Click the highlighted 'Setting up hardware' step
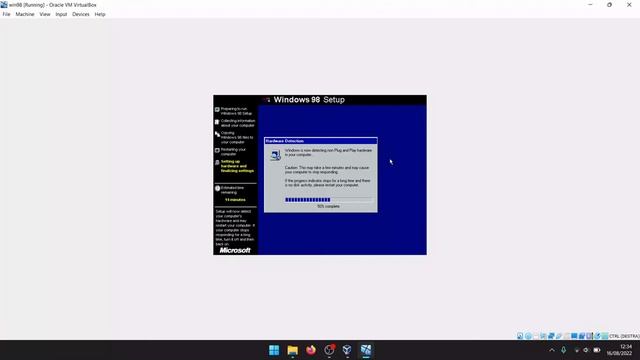Screen dimensions: 640x360 point(234,166)
